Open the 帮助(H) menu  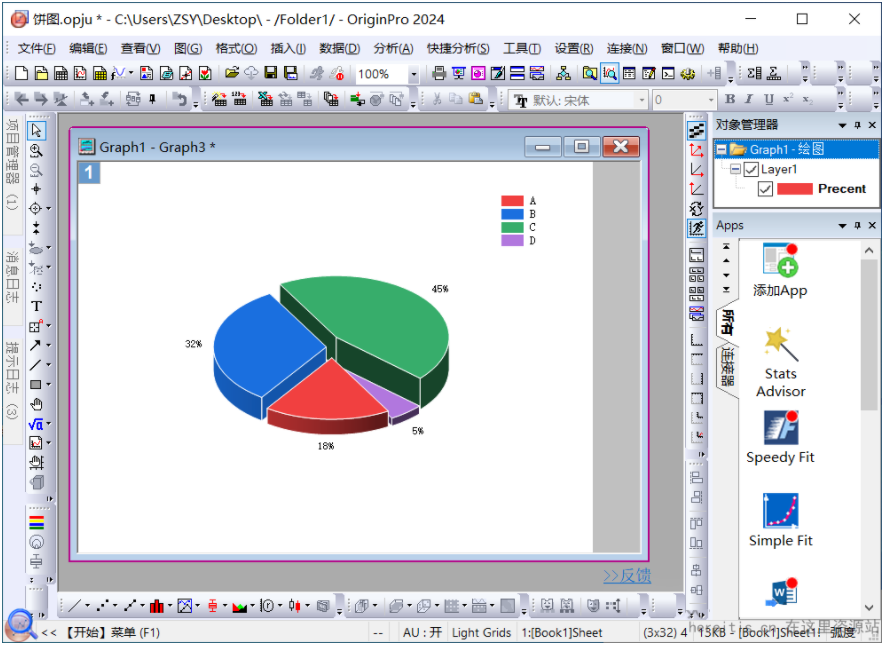click(738, 49)
